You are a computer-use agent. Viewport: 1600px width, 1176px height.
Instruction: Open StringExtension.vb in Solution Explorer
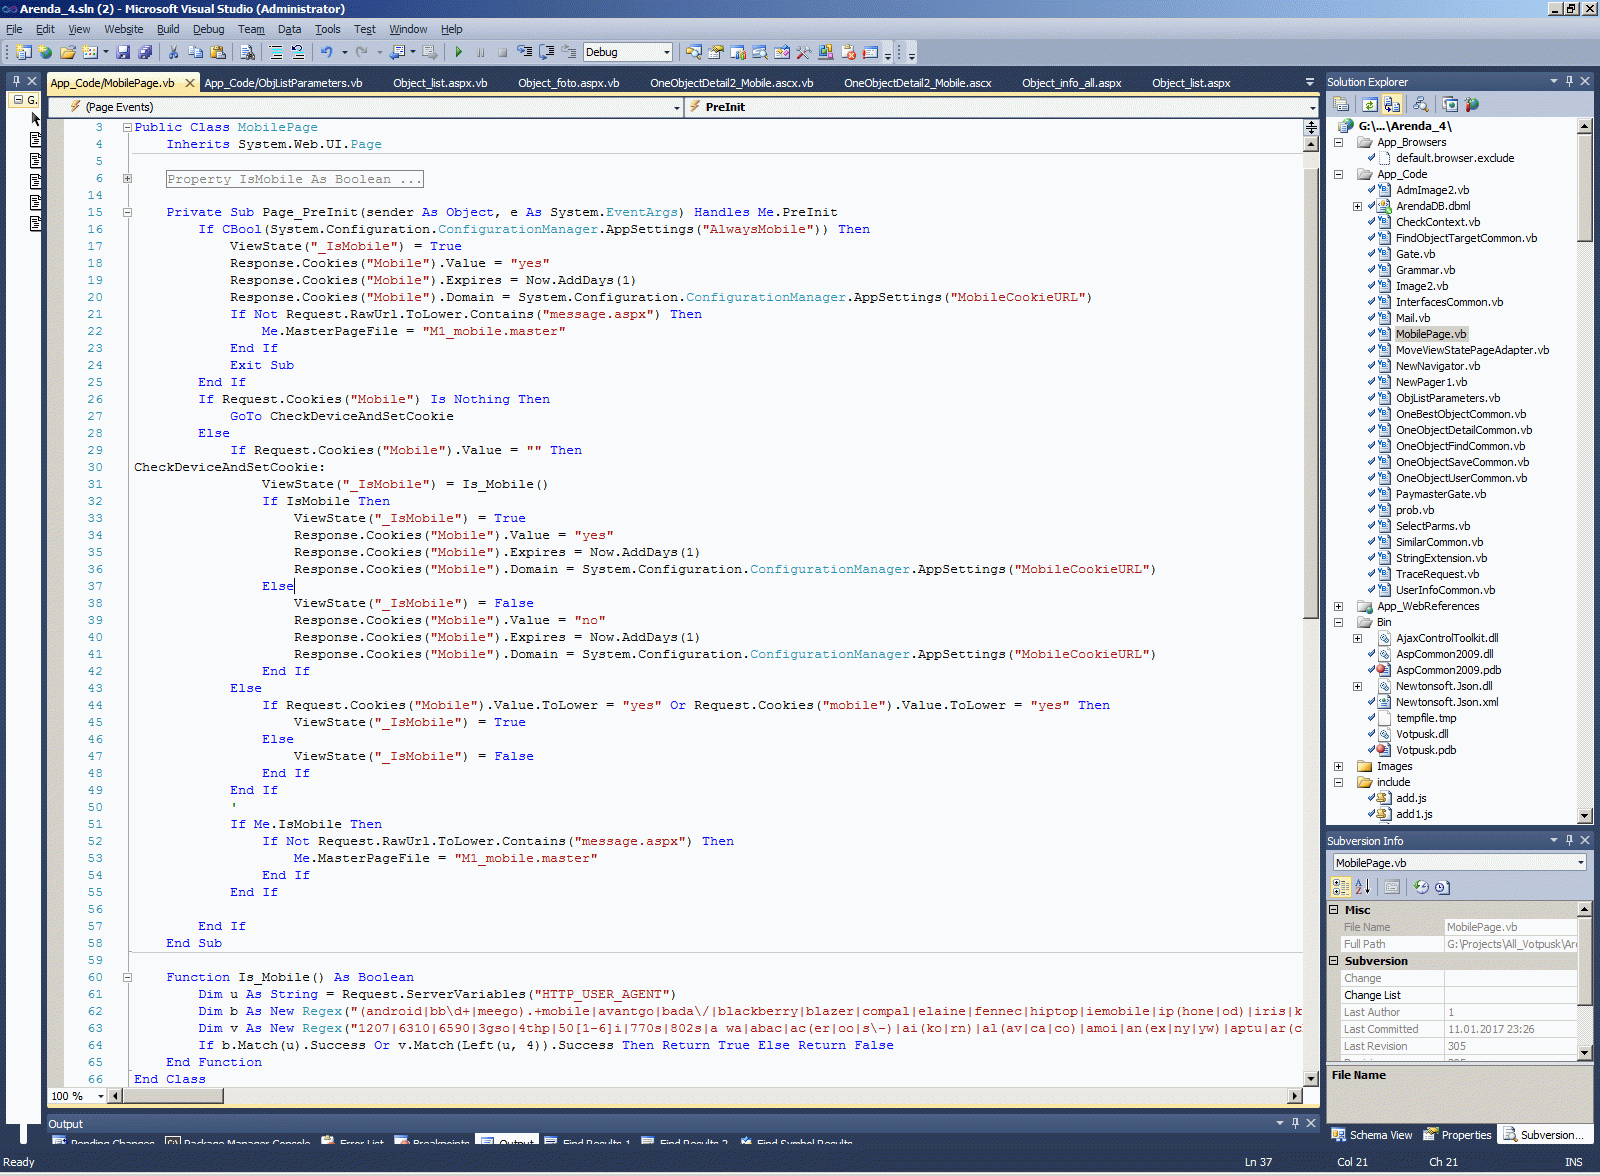click(1440, 558)
